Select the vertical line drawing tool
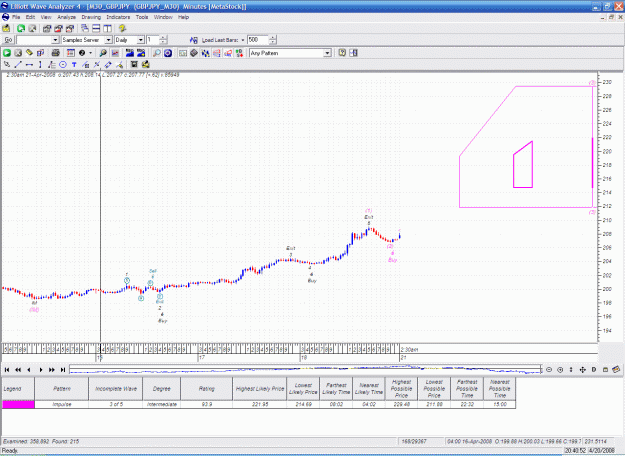This screenshot has height=456, width=625. (x=40, y=64)
